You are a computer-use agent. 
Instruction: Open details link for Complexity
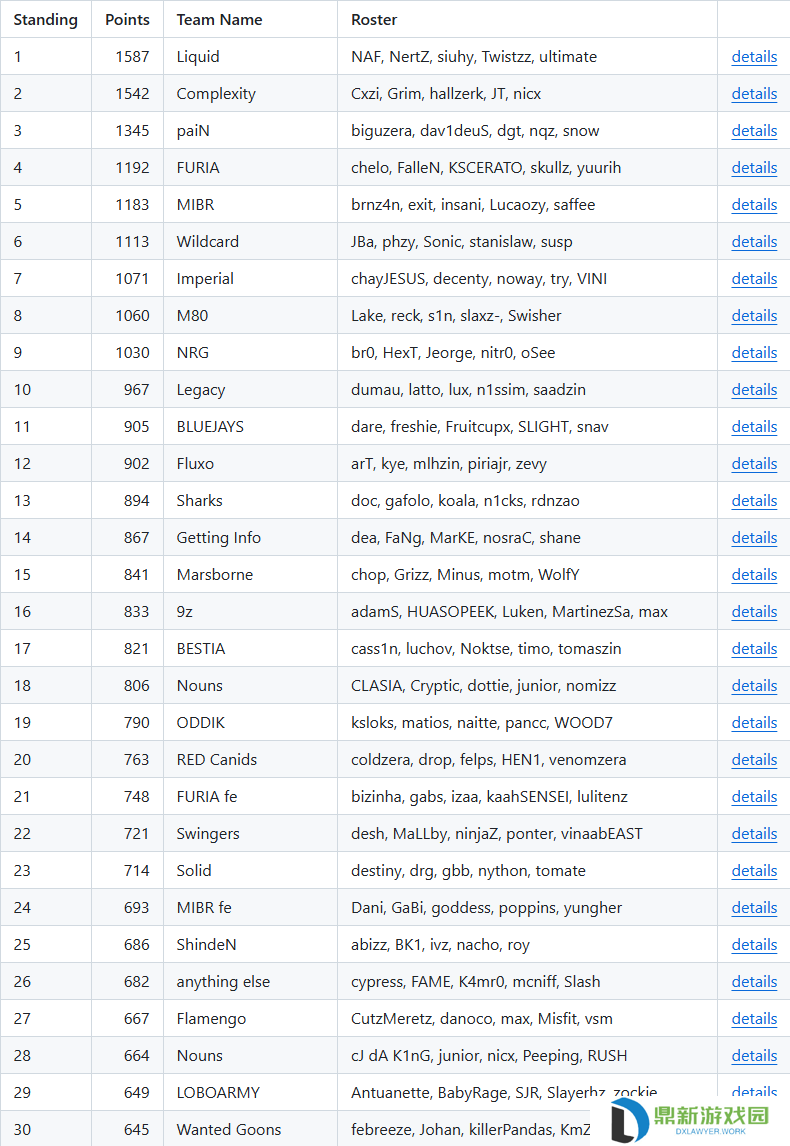point(754,94)
